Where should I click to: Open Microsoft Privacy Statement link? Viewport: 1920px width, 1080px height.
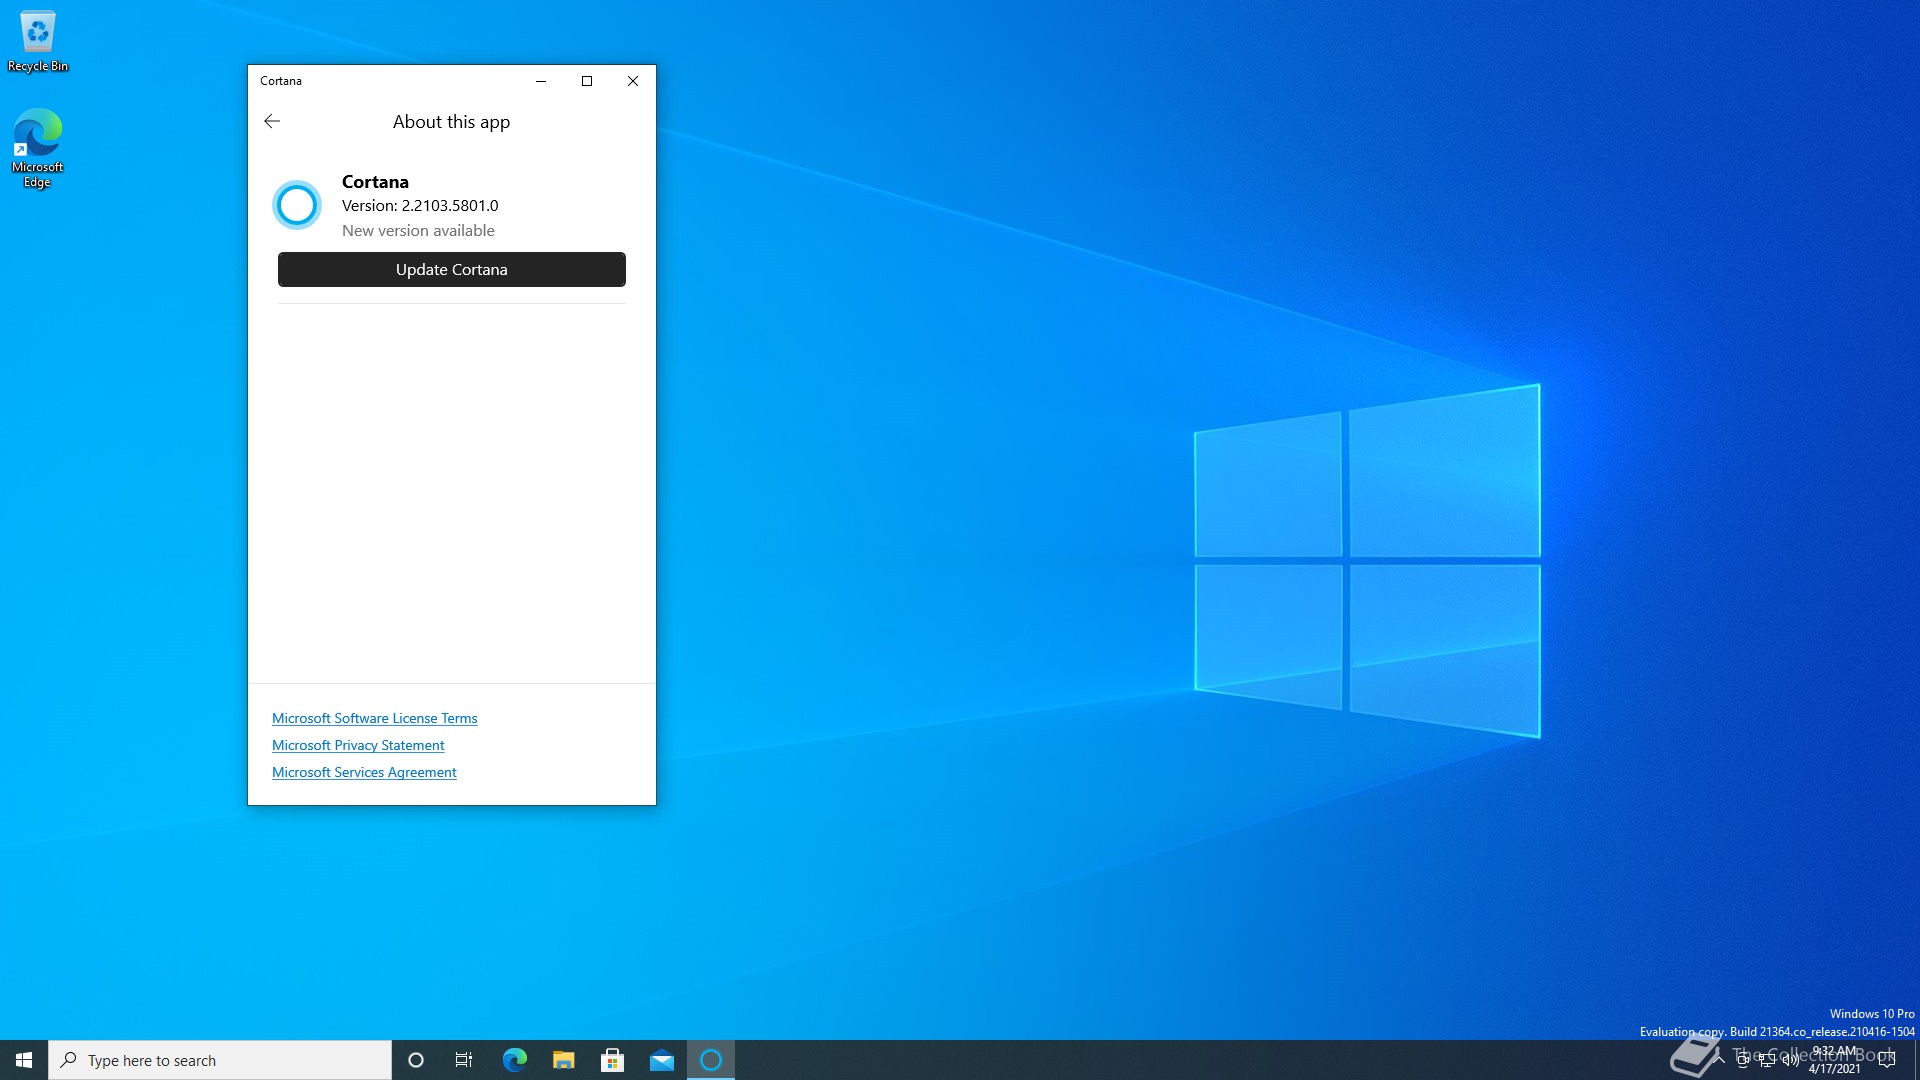358,745
